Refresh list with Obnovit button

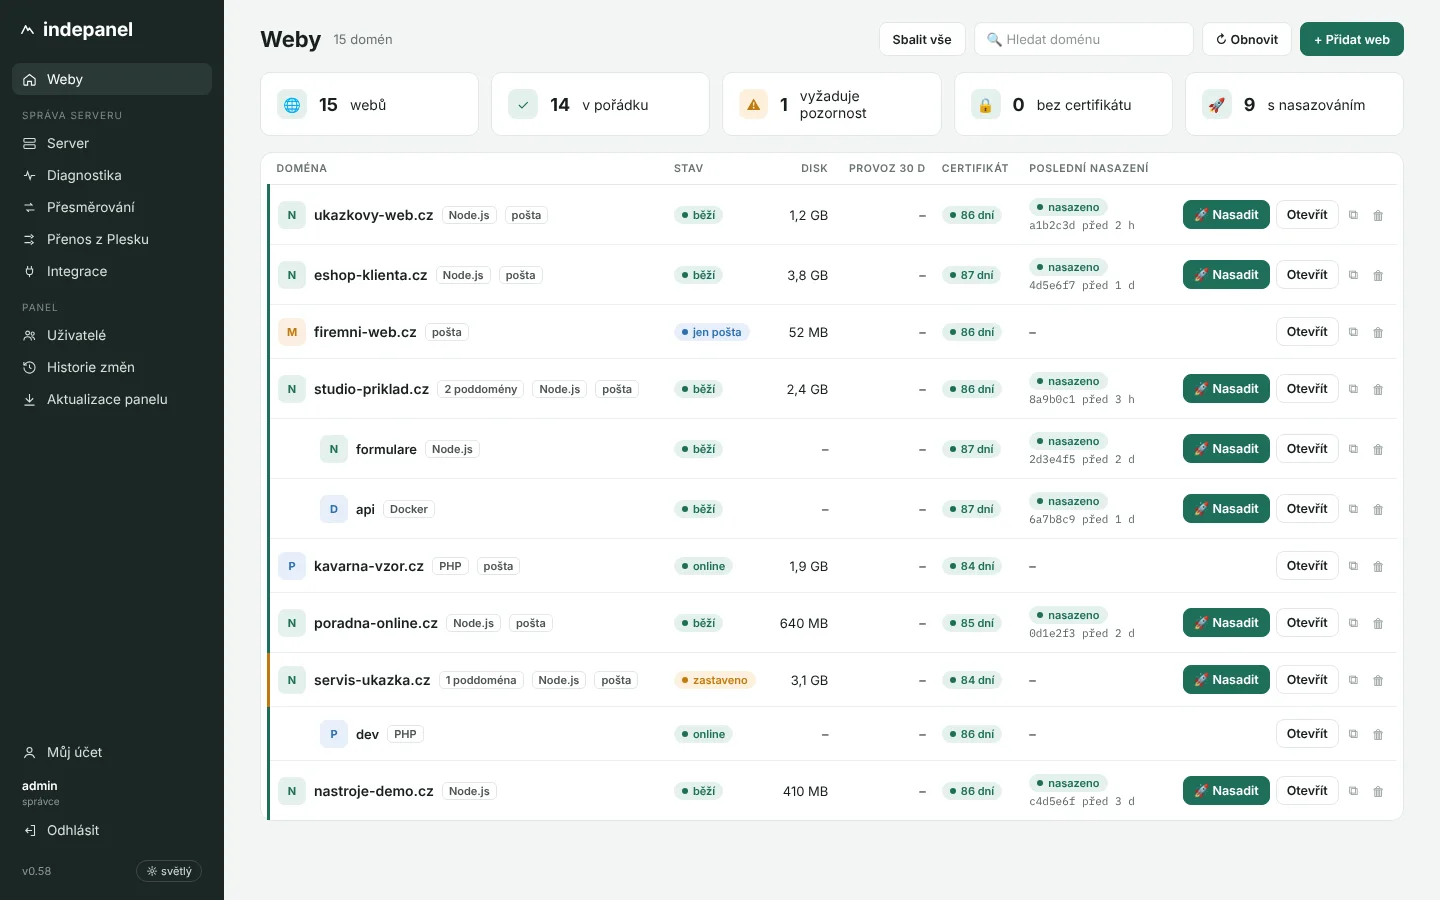(x=1247, y=39)
